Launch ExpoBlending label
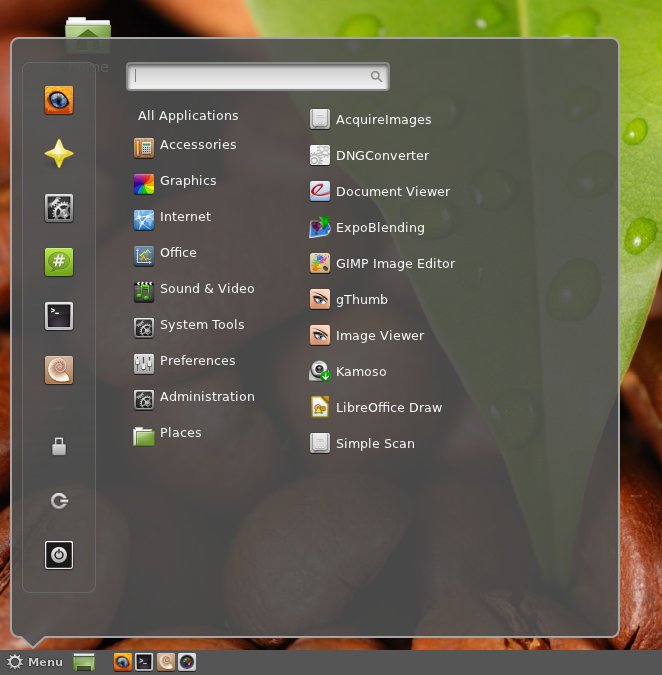The width and height of the screenshot is (662, 675). point(380,228)
